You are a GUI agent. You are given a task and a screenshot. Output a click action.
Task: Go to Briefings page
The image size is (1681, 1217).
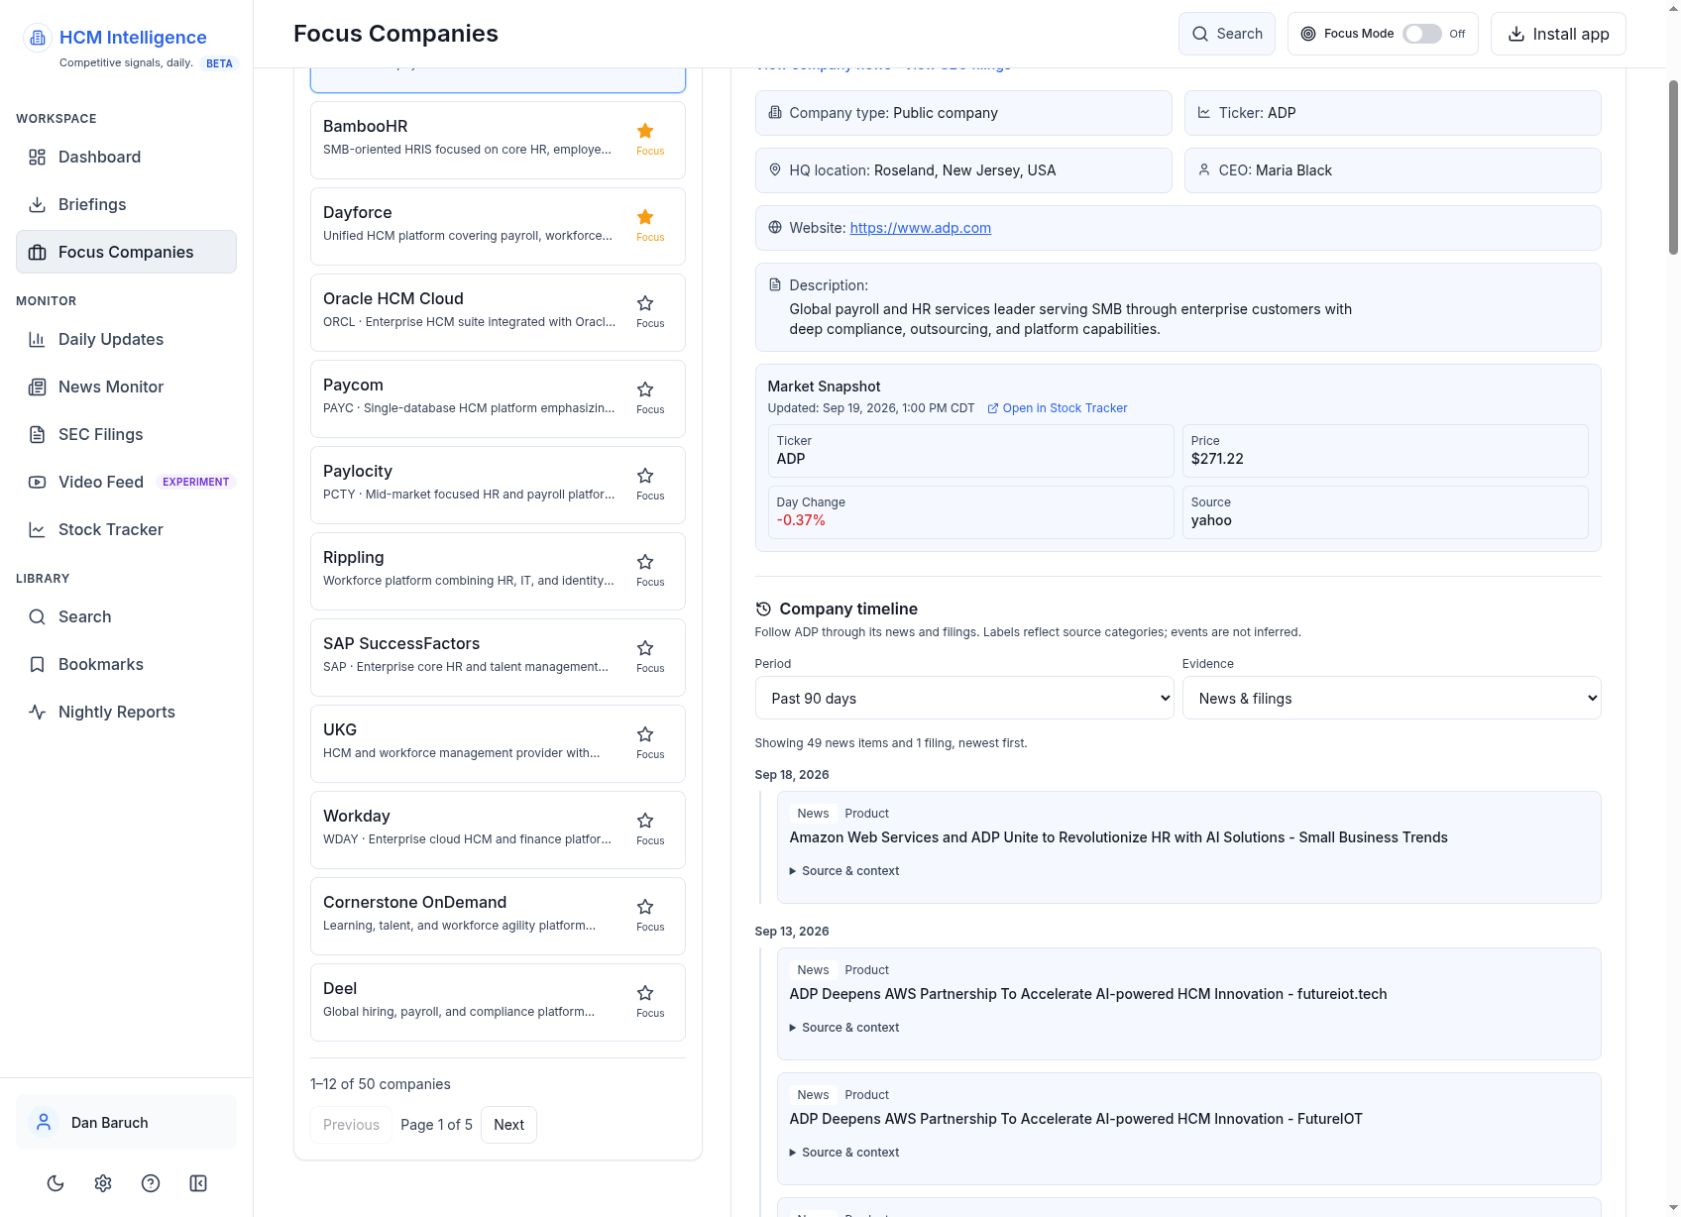[126, 204]
